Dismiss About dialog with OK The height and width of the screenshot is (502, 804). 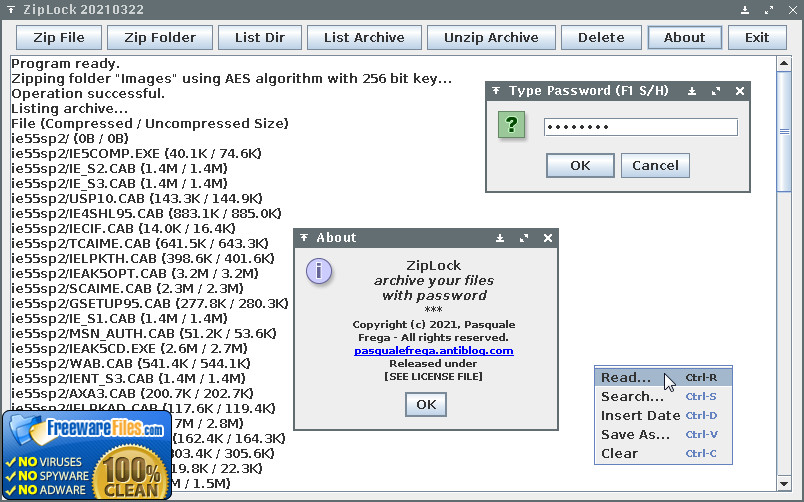(426, 405)
